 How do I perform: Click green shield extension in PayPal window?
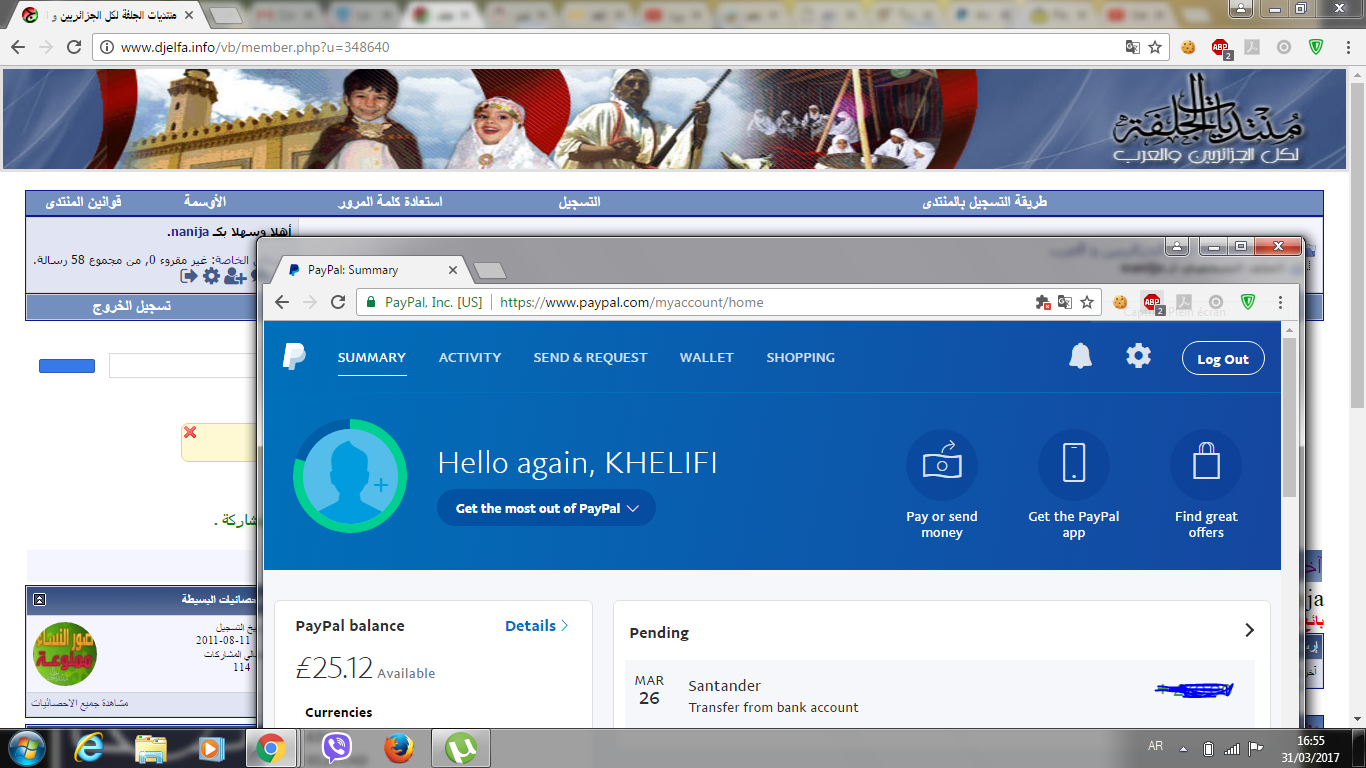1248,302
